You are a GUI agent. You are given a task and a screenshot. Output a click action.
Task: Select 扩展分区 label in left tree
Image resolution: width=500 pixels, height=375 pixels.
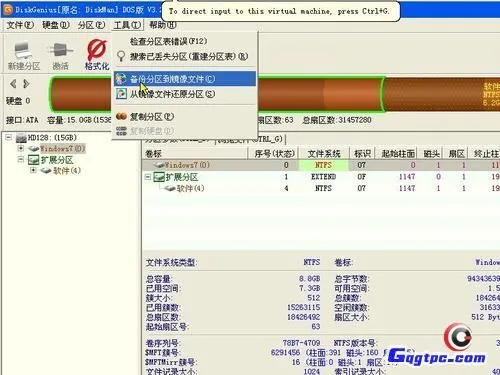57,160
